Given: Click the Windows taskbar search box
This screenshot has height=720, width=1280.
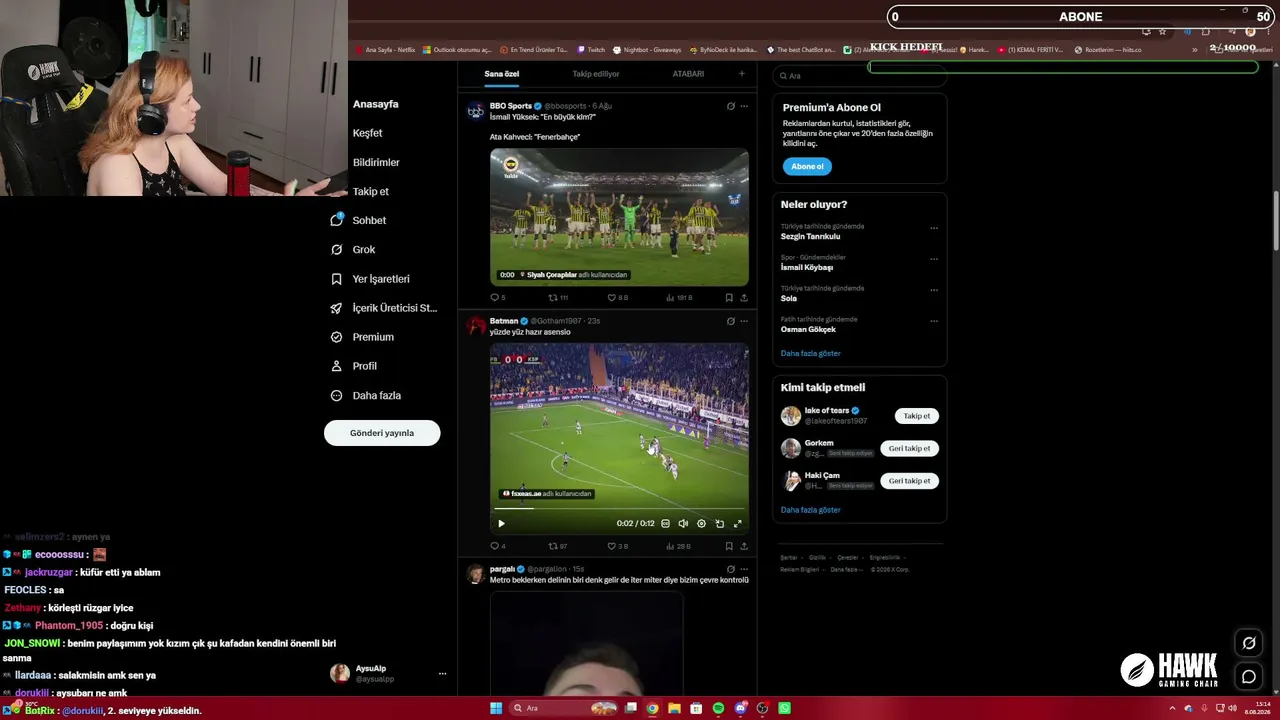Looking at the screenshot, I should 565,708.
